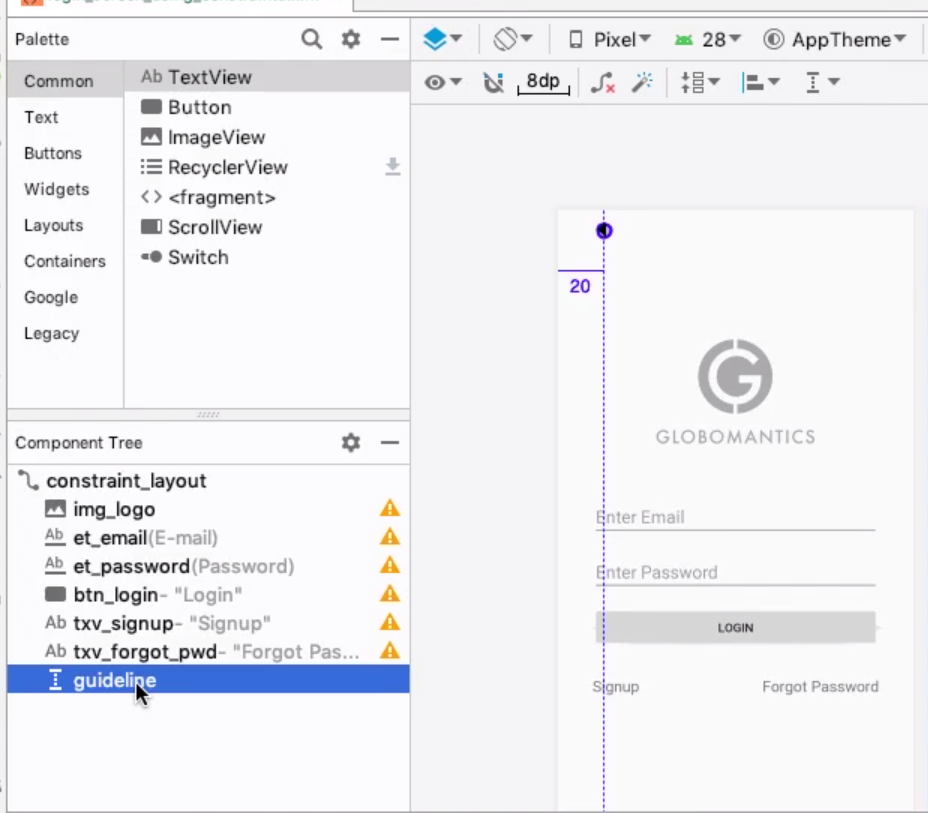Click the RecyclerView download icon
Viewport: 928px width, 813px height.
click(392, 167)
